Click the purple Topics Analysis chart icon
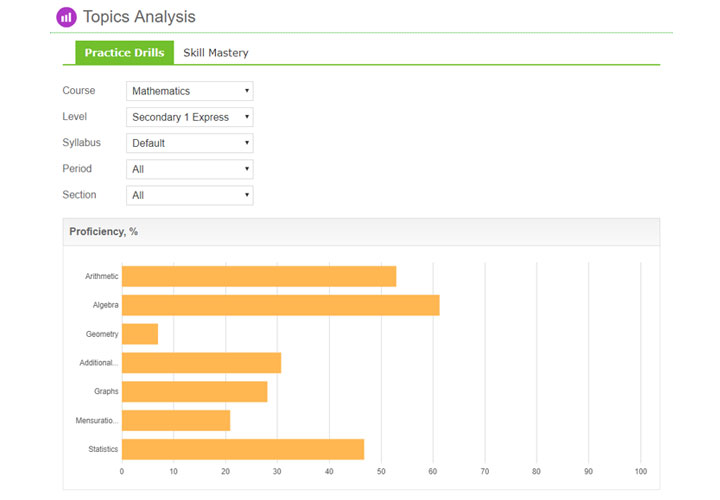This screenshot has height=500, width=720. [66, 17]
